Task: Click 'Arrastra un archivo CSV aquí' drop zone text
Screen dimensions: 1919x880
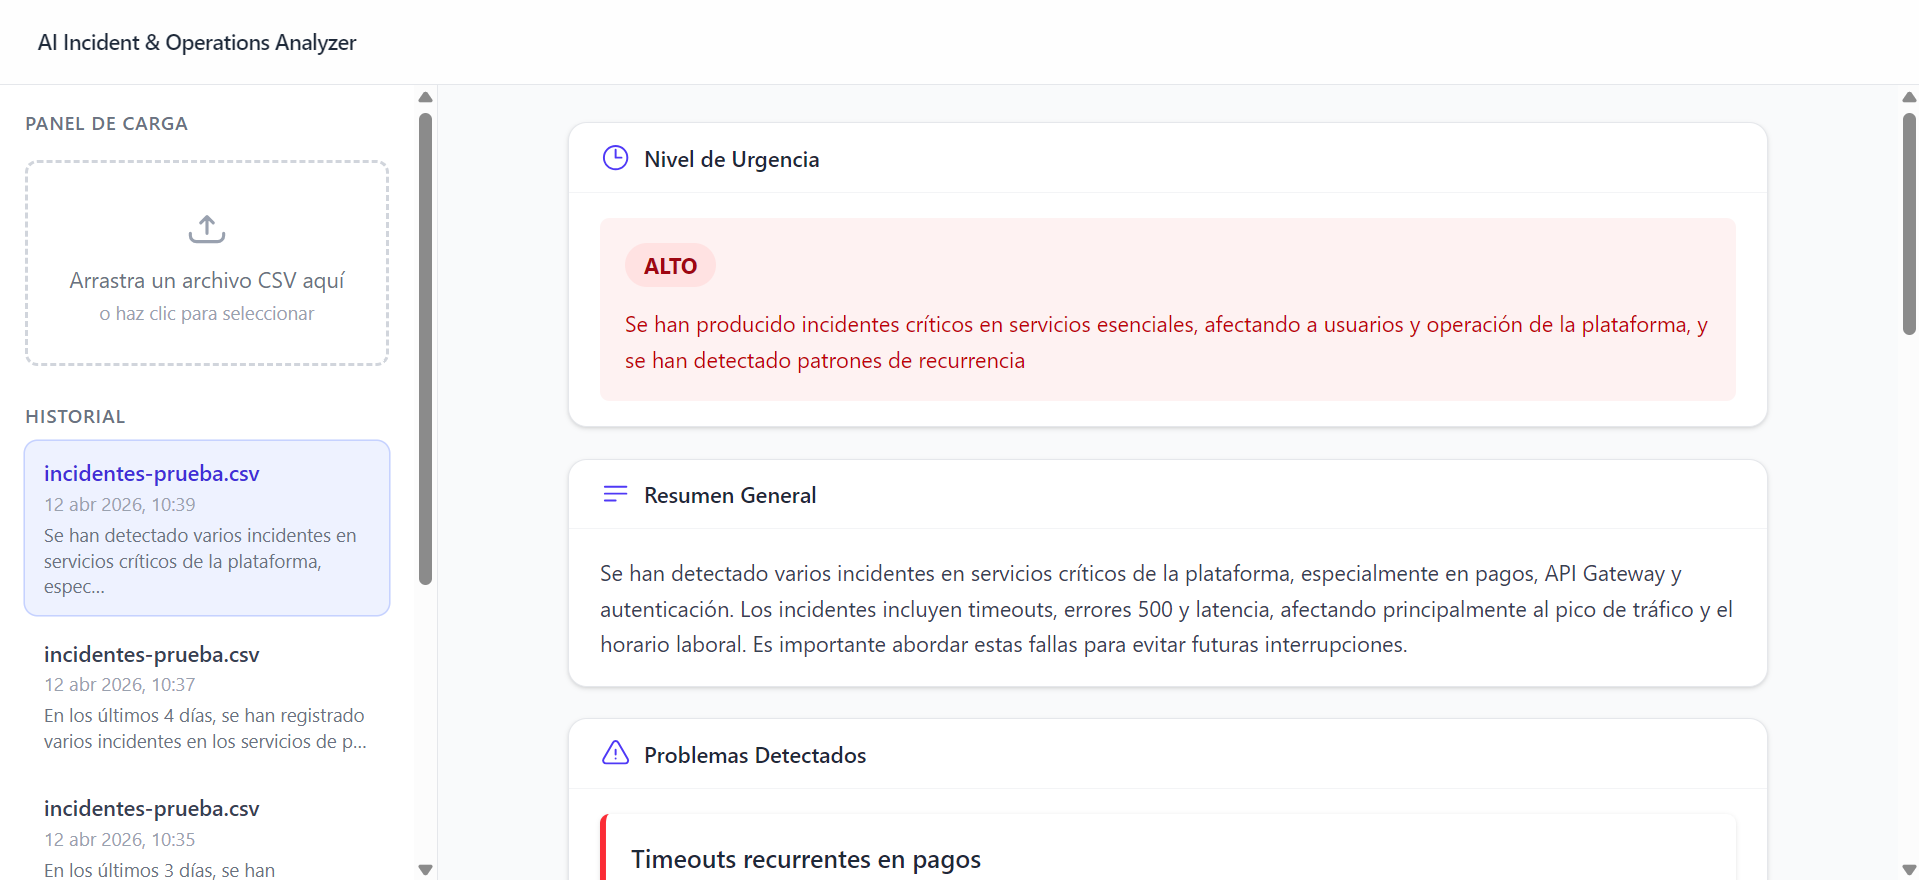Action: coord(207,281)
